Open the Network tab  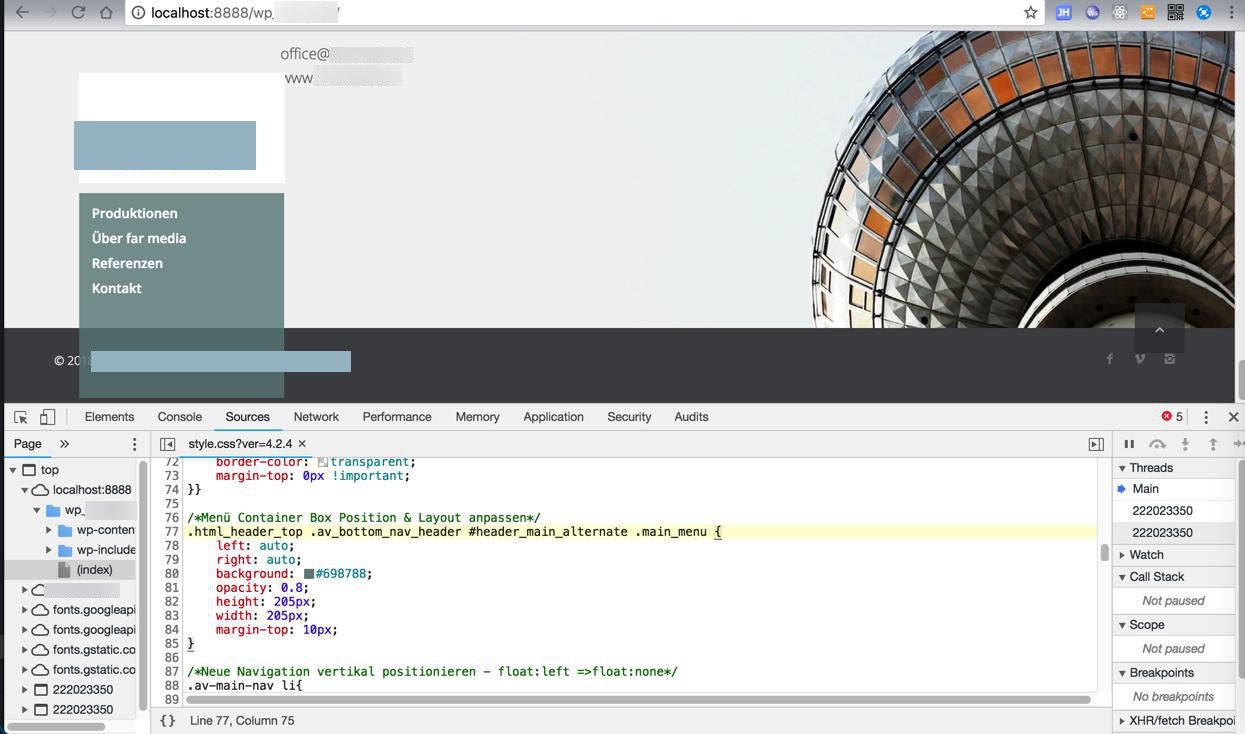click(x=316, y=417)
